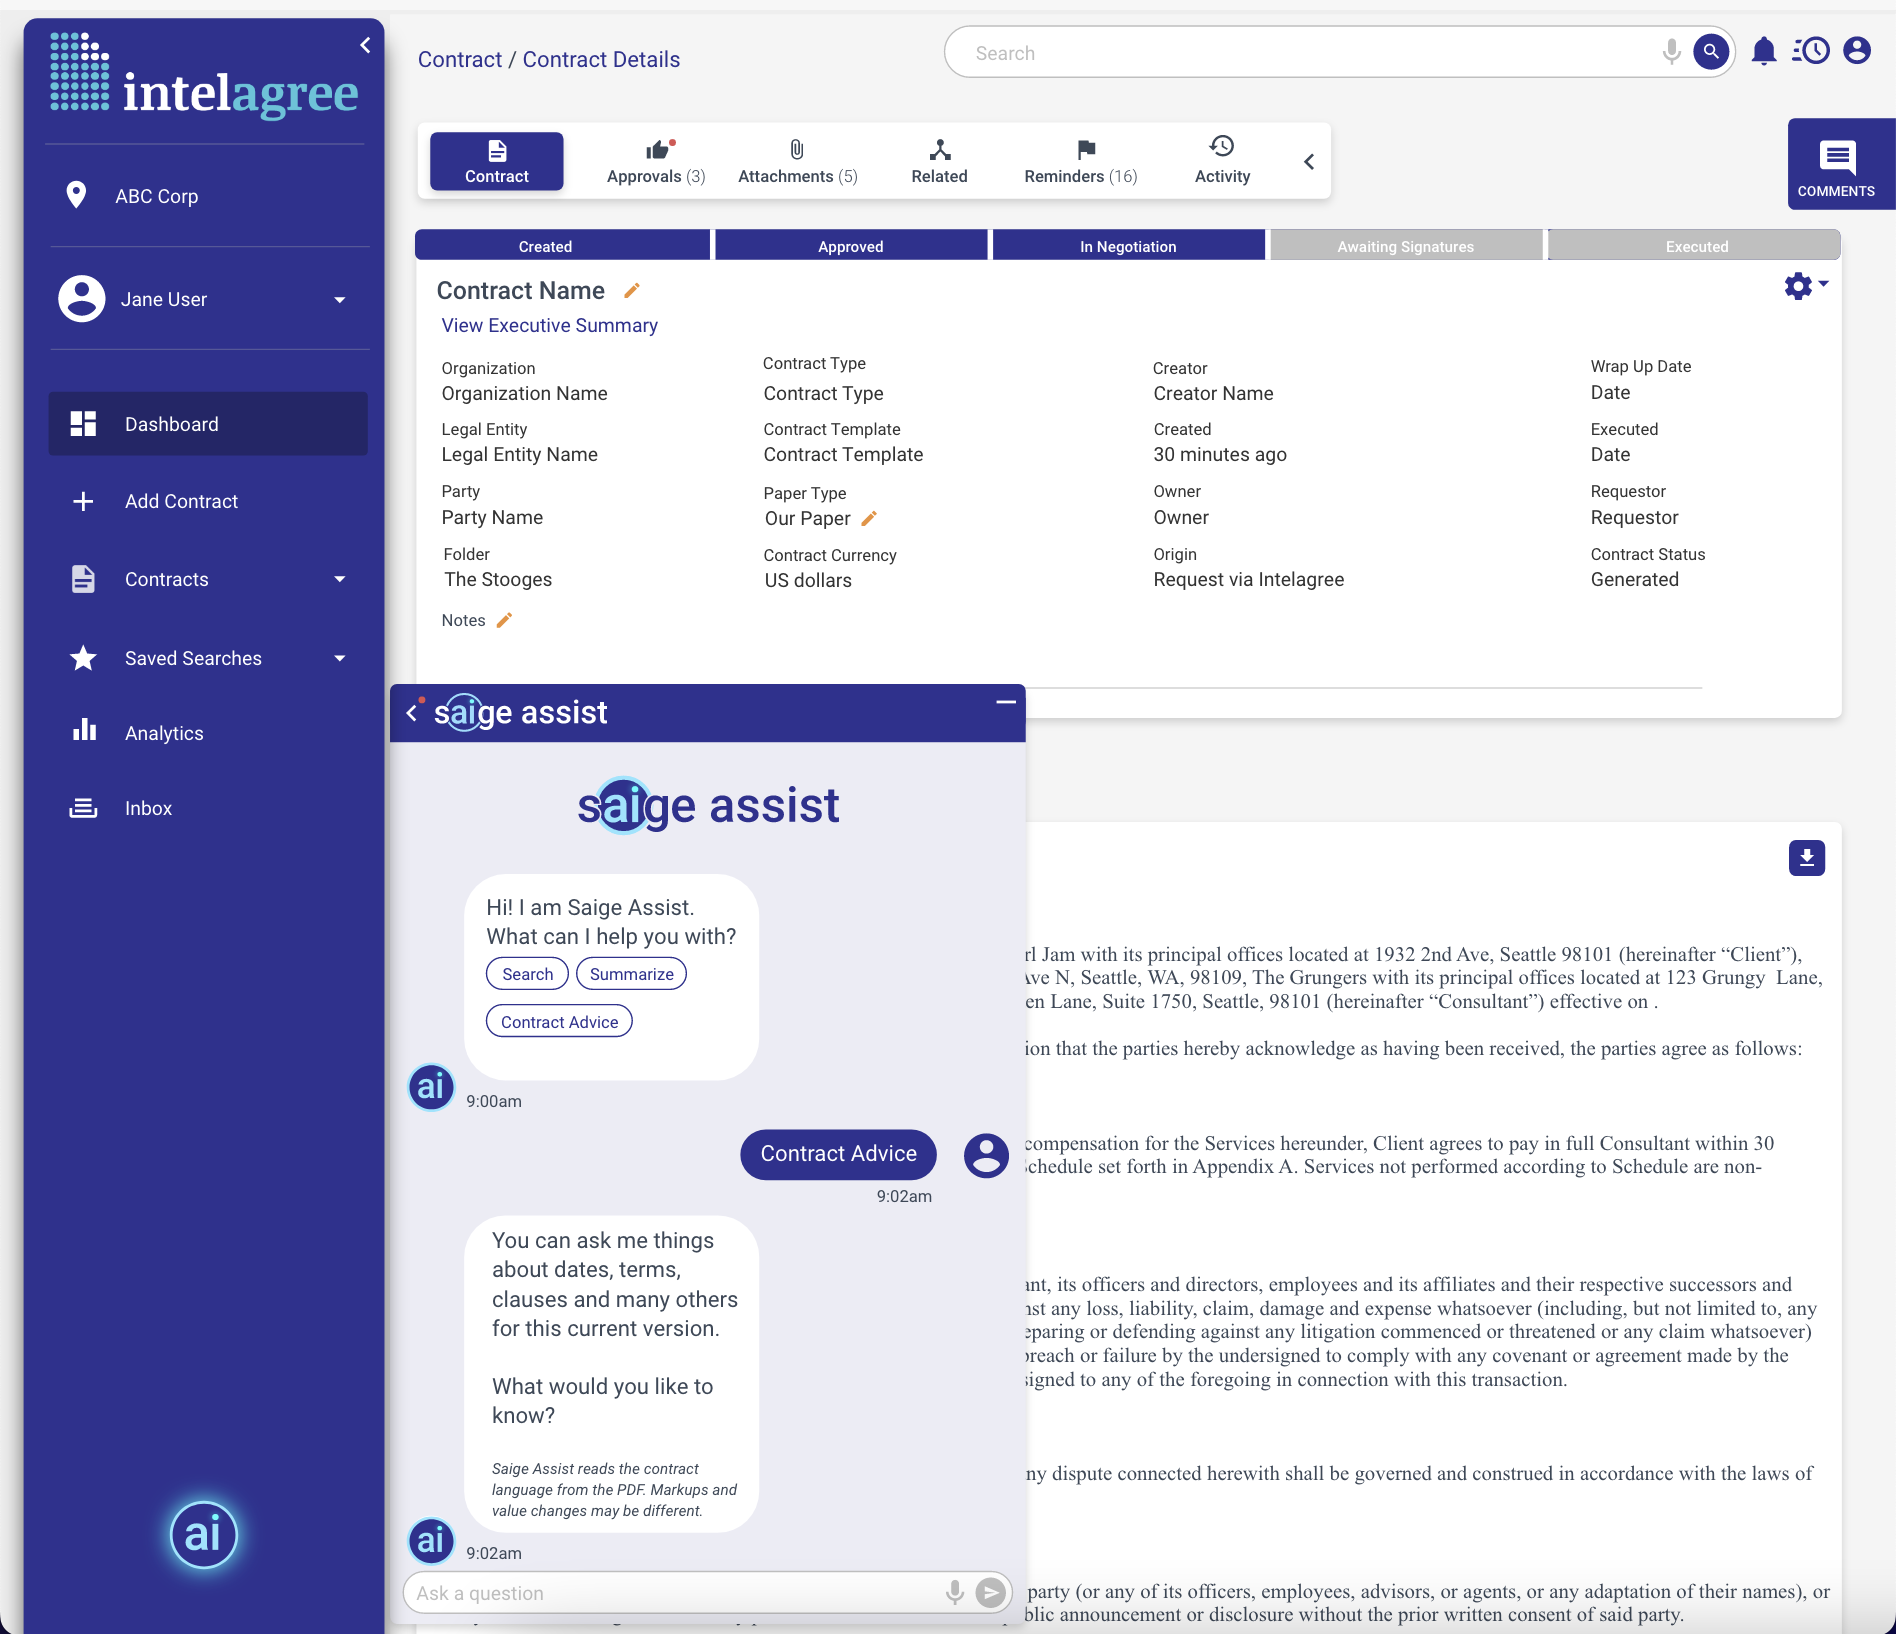
Task: Select the Awaiting Signatures progress stage
Action: 1405,246
